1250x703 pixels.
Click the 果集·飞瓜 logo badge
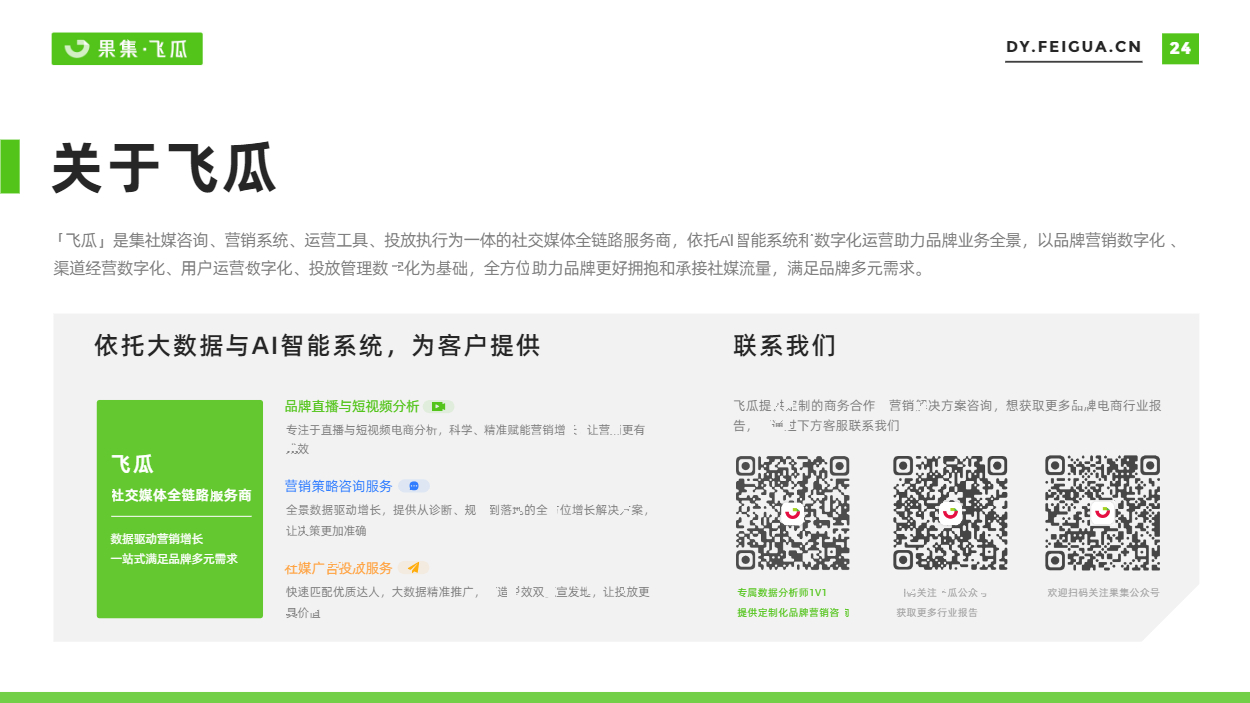tap(127, 49)
